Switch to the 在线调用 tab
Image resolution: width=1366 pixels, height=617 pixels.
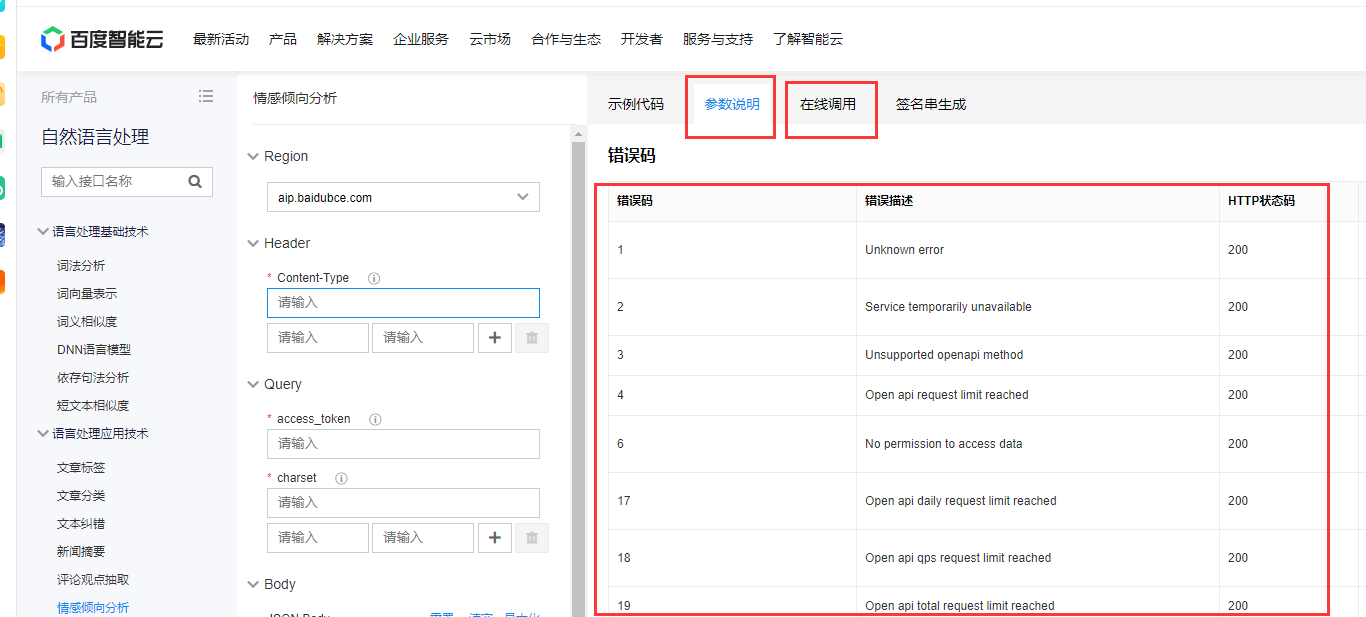tap(828, 104)
